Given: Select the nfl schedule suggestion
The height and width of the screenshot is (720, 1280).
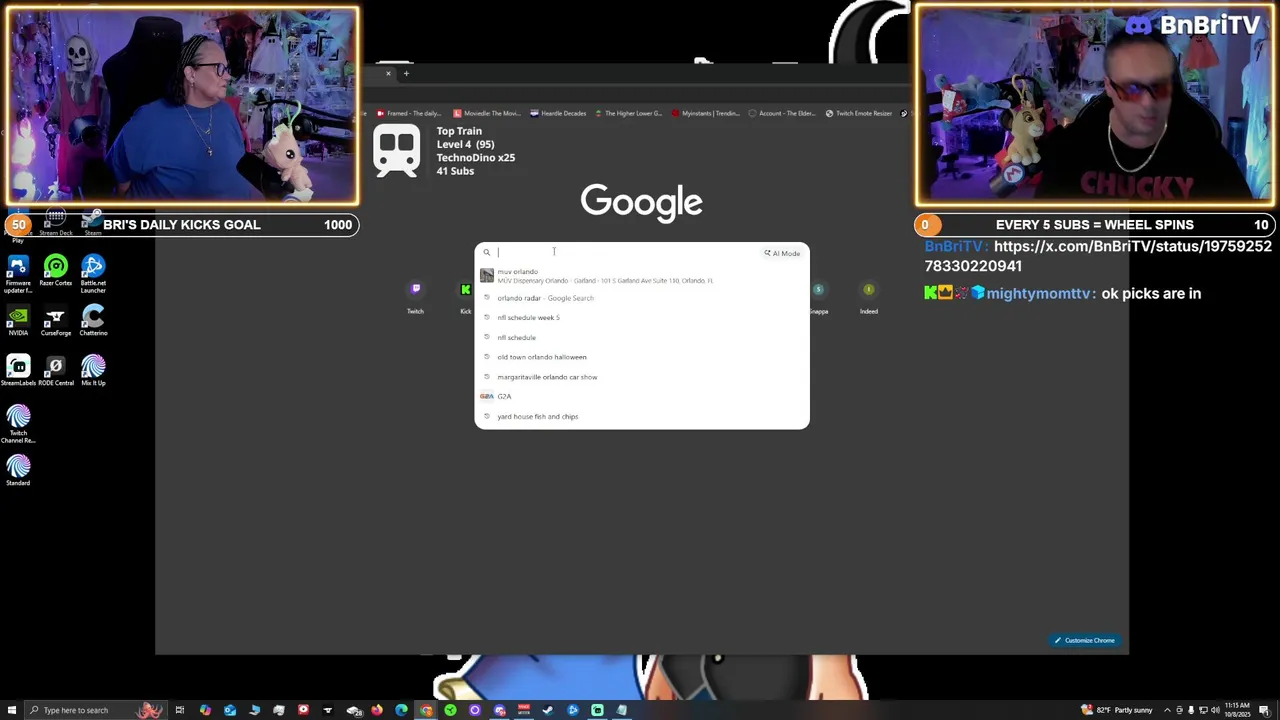Looking at the screenshot, I should [642, 337].
